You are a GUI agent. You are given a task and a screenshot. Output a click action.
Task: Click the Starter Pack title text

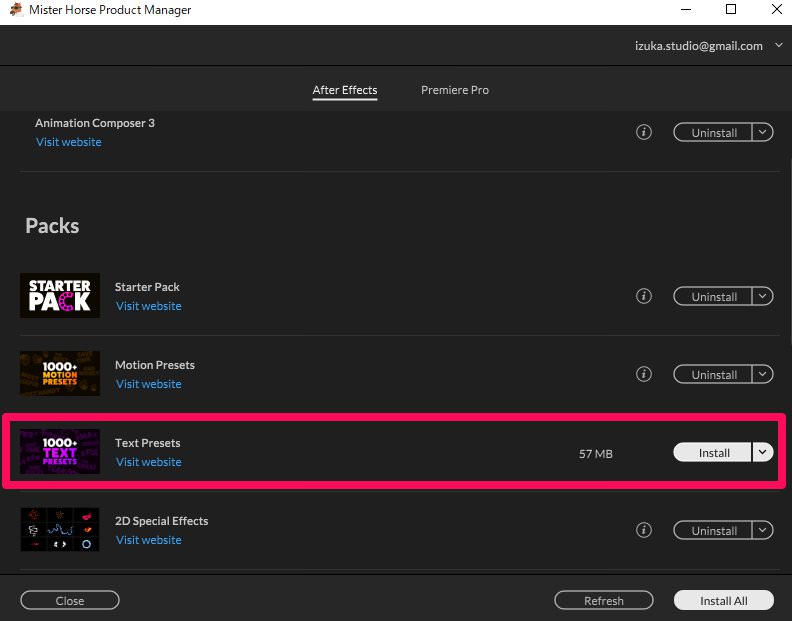tap(147, 287)
